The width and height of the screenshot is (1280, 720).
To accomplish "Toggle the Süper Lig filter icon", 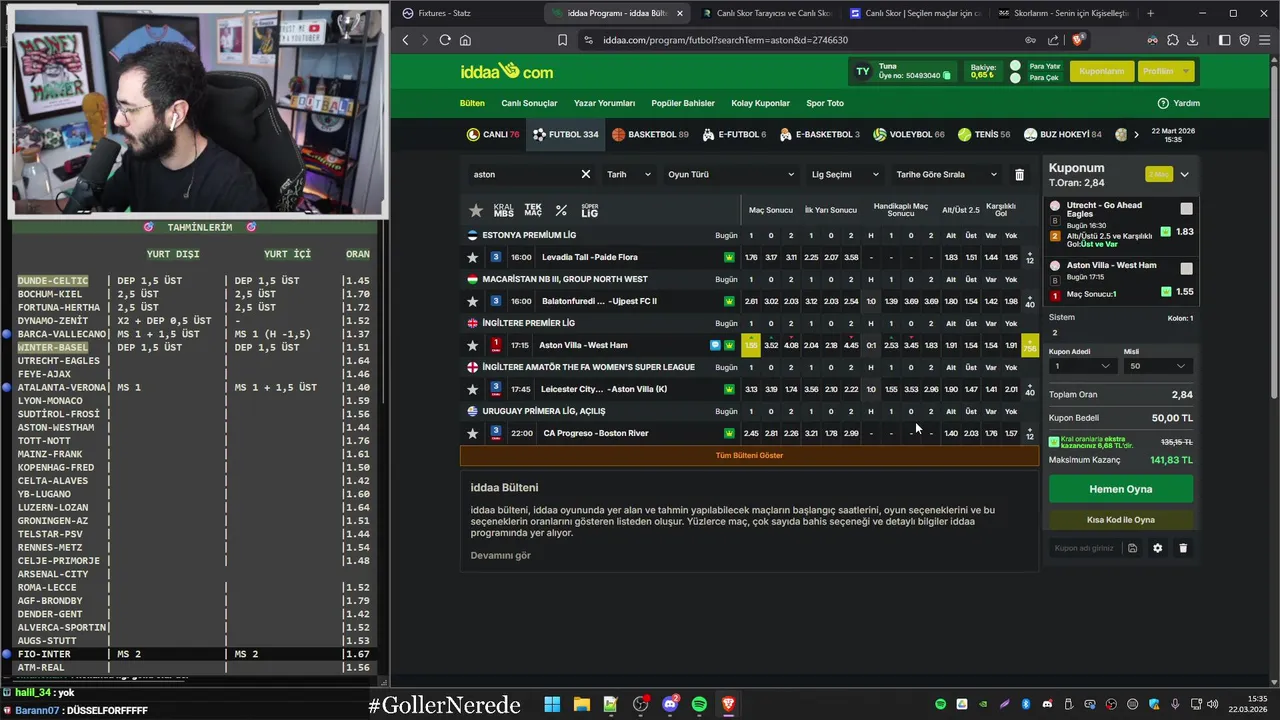I will coord(589,210).
